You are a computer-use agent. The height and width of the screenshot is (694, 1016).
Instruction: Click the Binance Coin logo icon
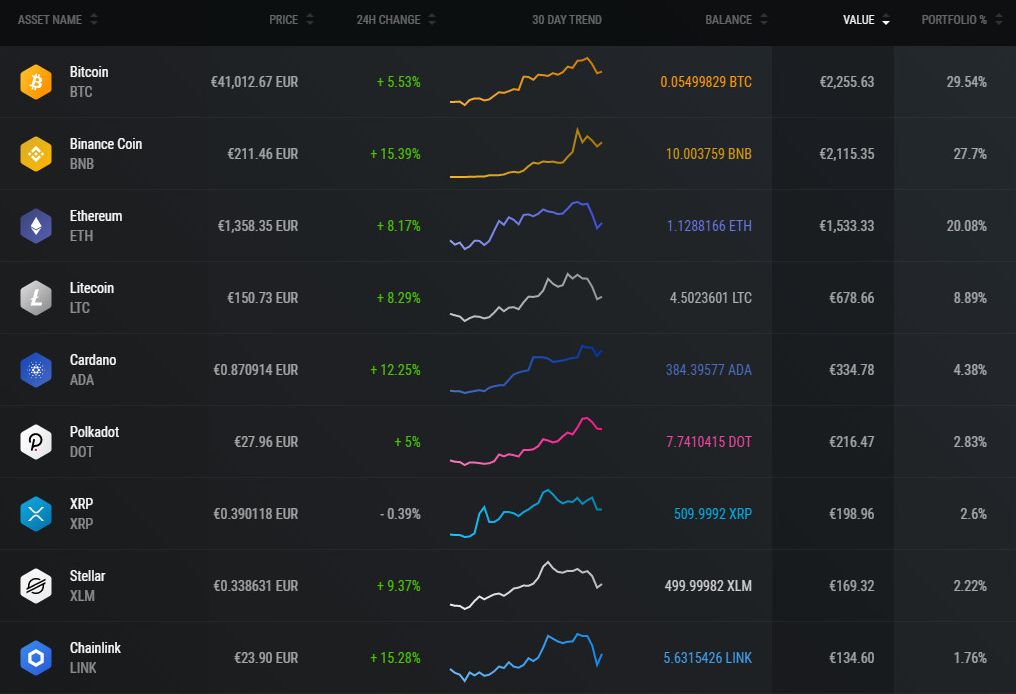point(36,154)
